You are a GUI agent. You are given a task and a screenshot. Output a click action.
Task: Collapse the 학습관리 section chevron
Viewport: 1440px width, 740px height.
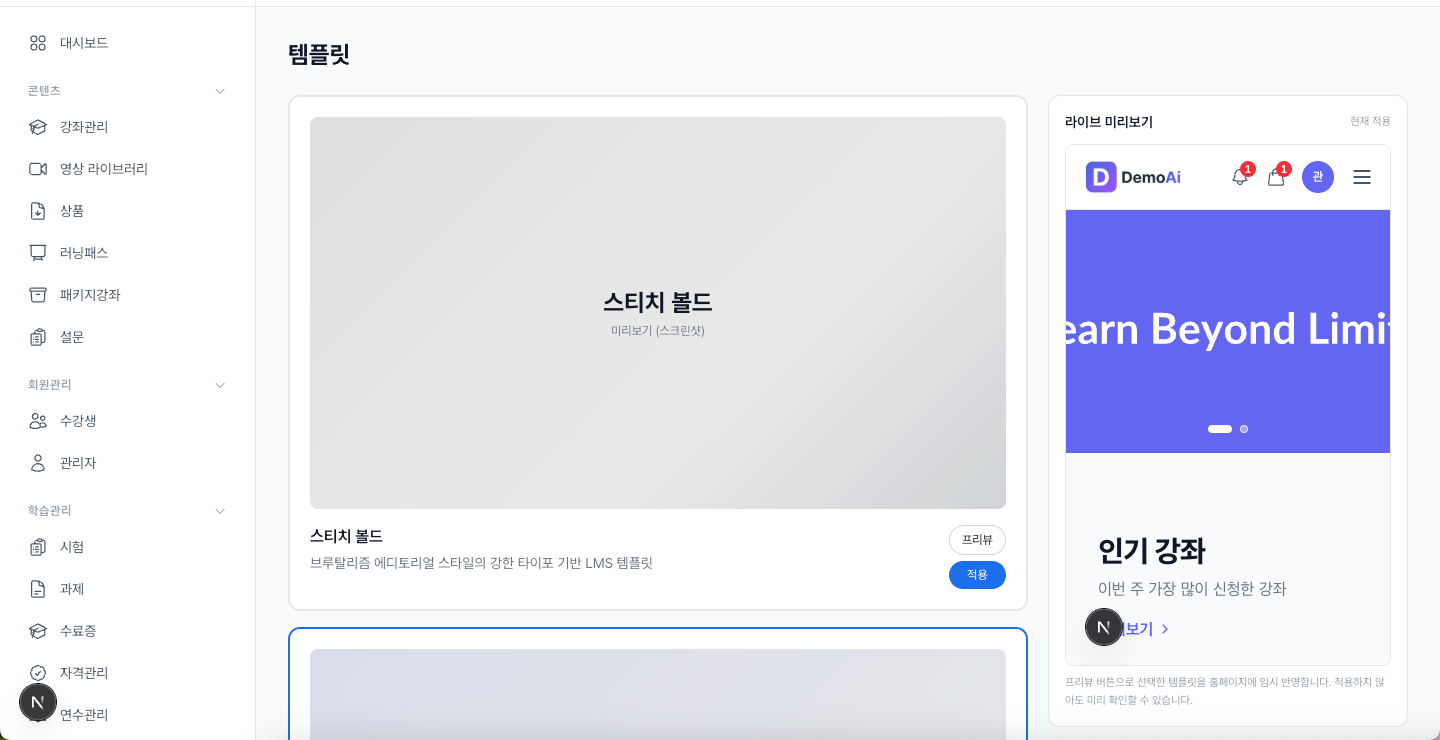pyautogui.click(x=220, y=511)
